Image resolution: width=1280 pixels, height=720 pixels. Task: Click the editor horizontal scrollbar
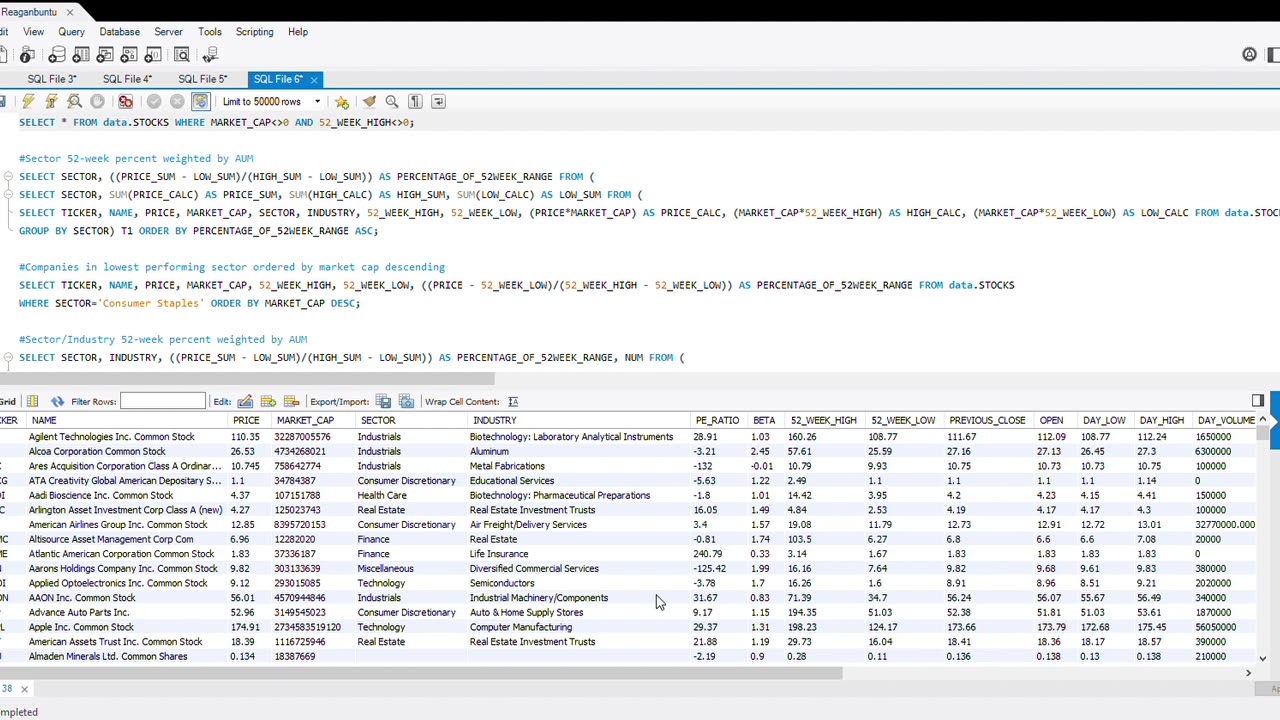coord(247,379)
